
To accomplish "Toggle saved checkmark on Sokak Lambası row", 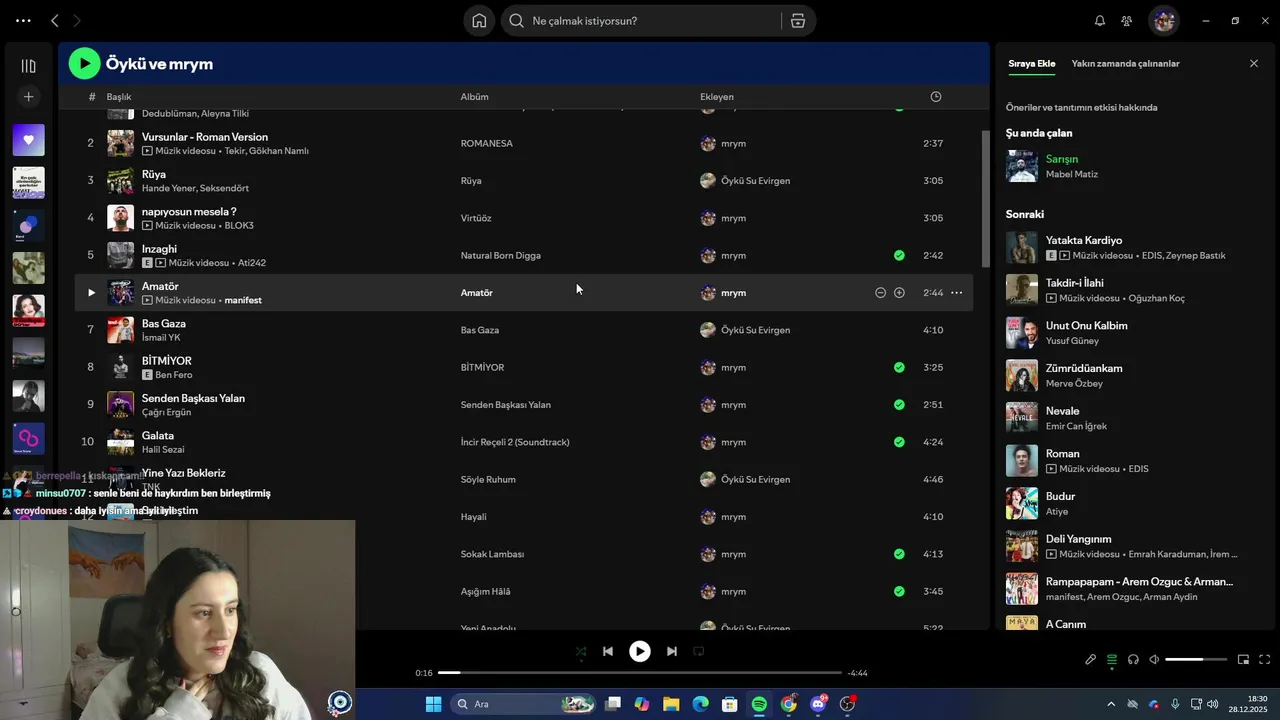I will point(899,554).
